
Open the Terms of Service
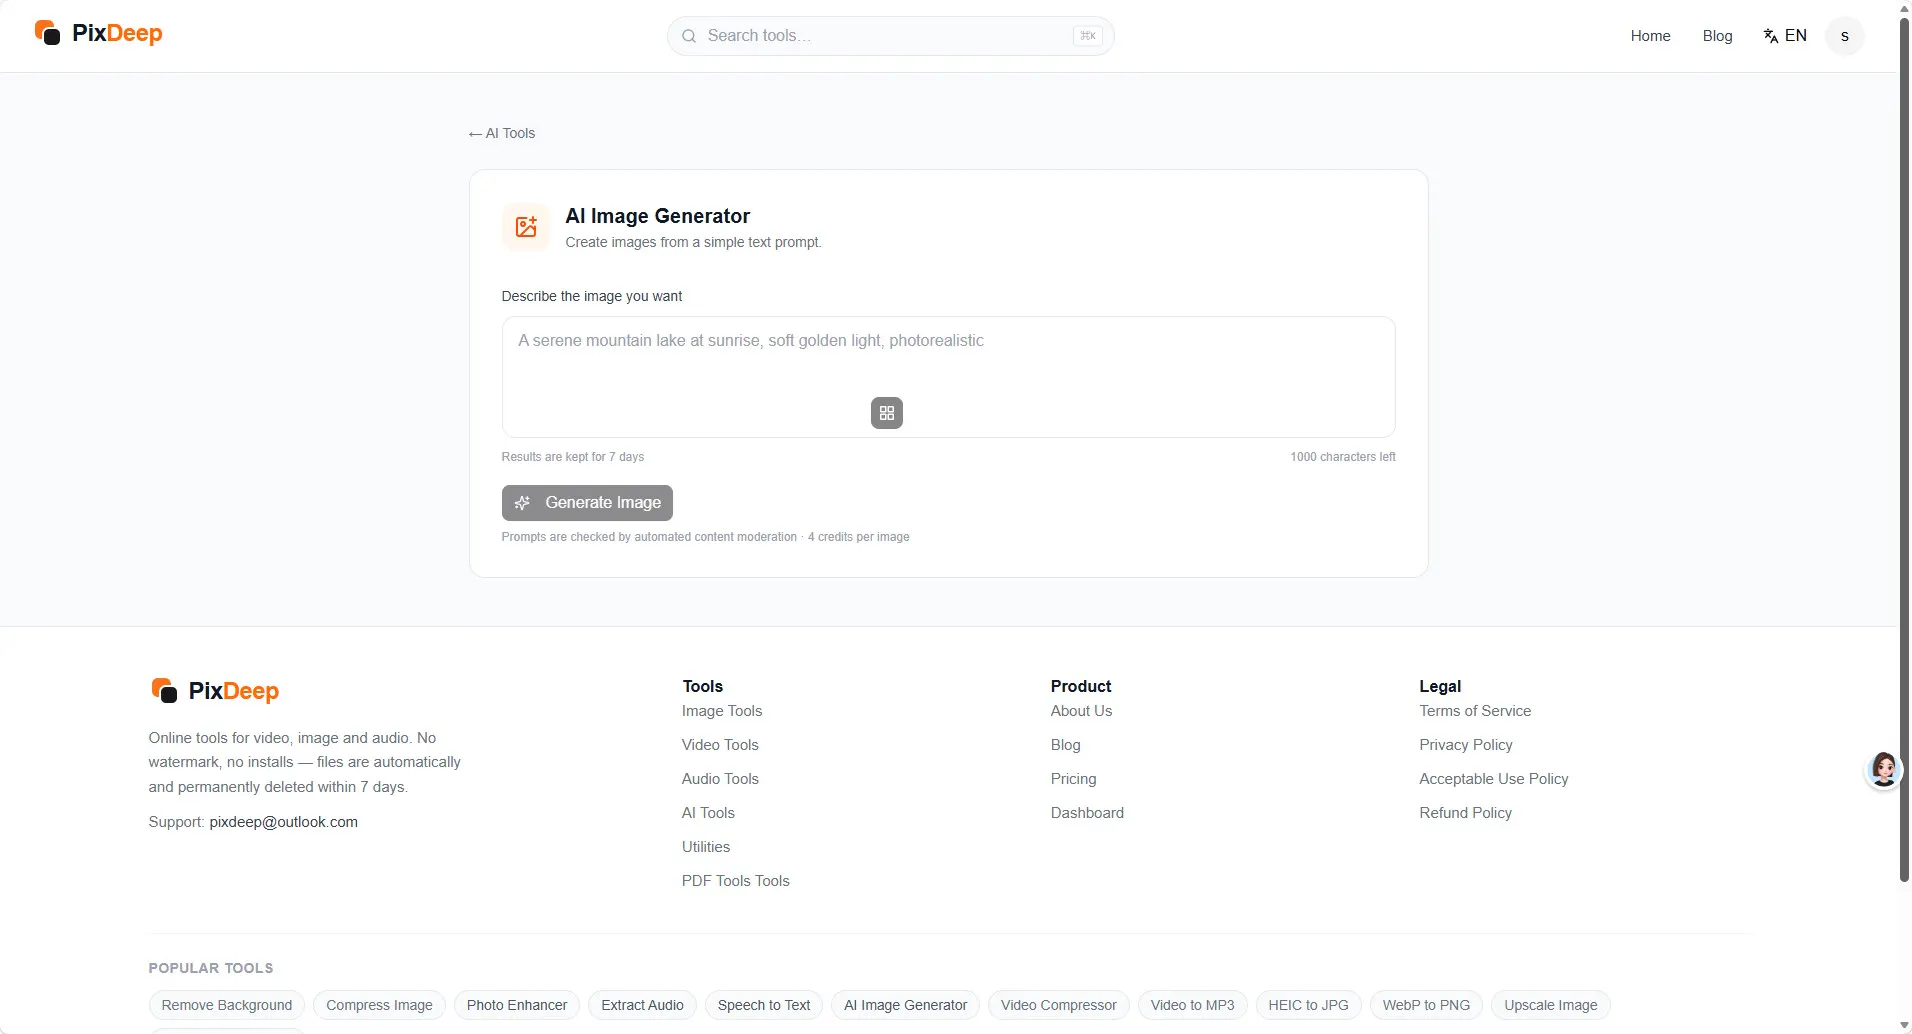pos(1475,711)
